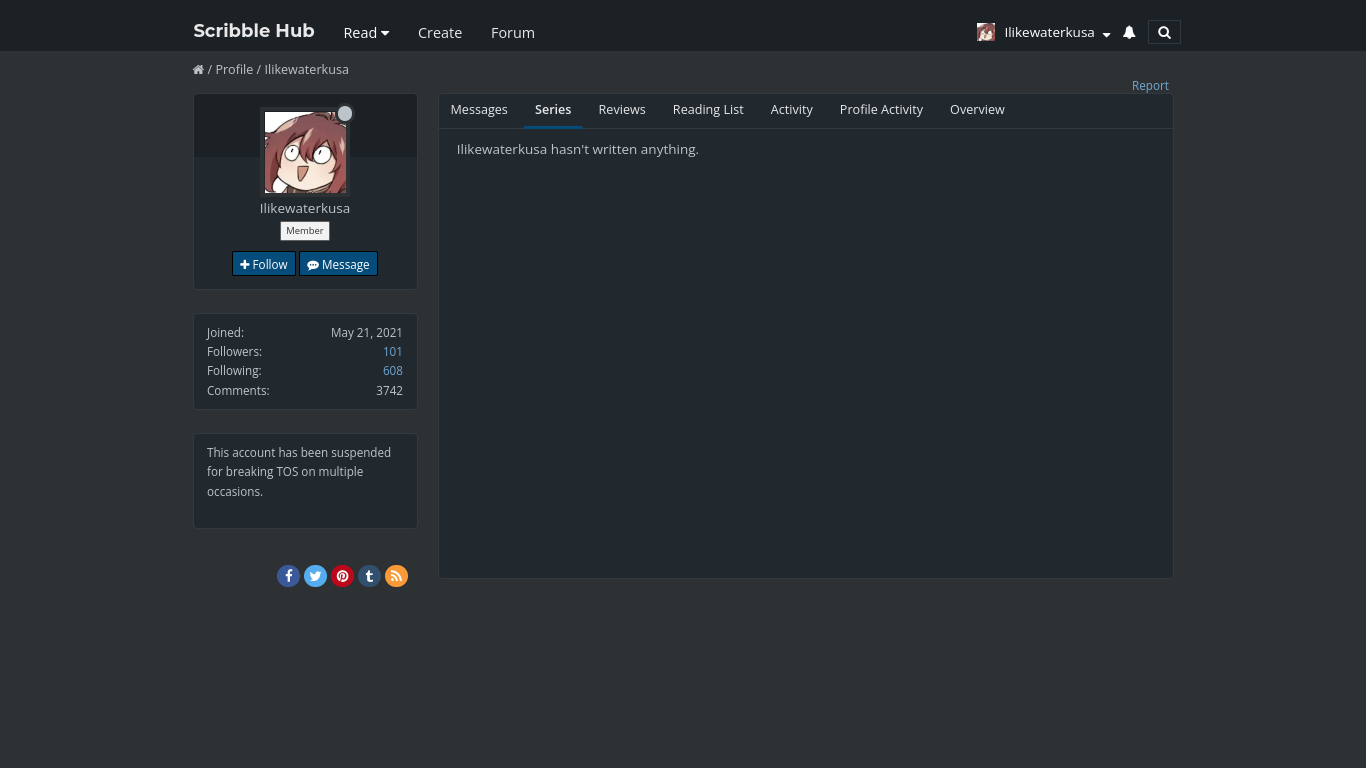Open the Ilikewaterkusa account dropdown

tap(1056, 32)
